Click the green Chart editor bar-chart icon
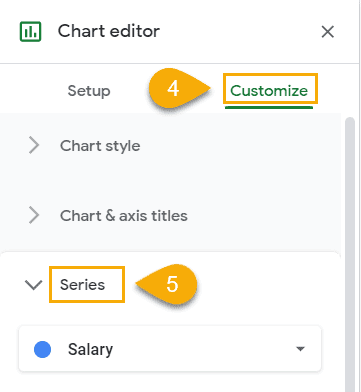This screenshot has height=392, width=361. pyautogui.click(x=30, y=32)
